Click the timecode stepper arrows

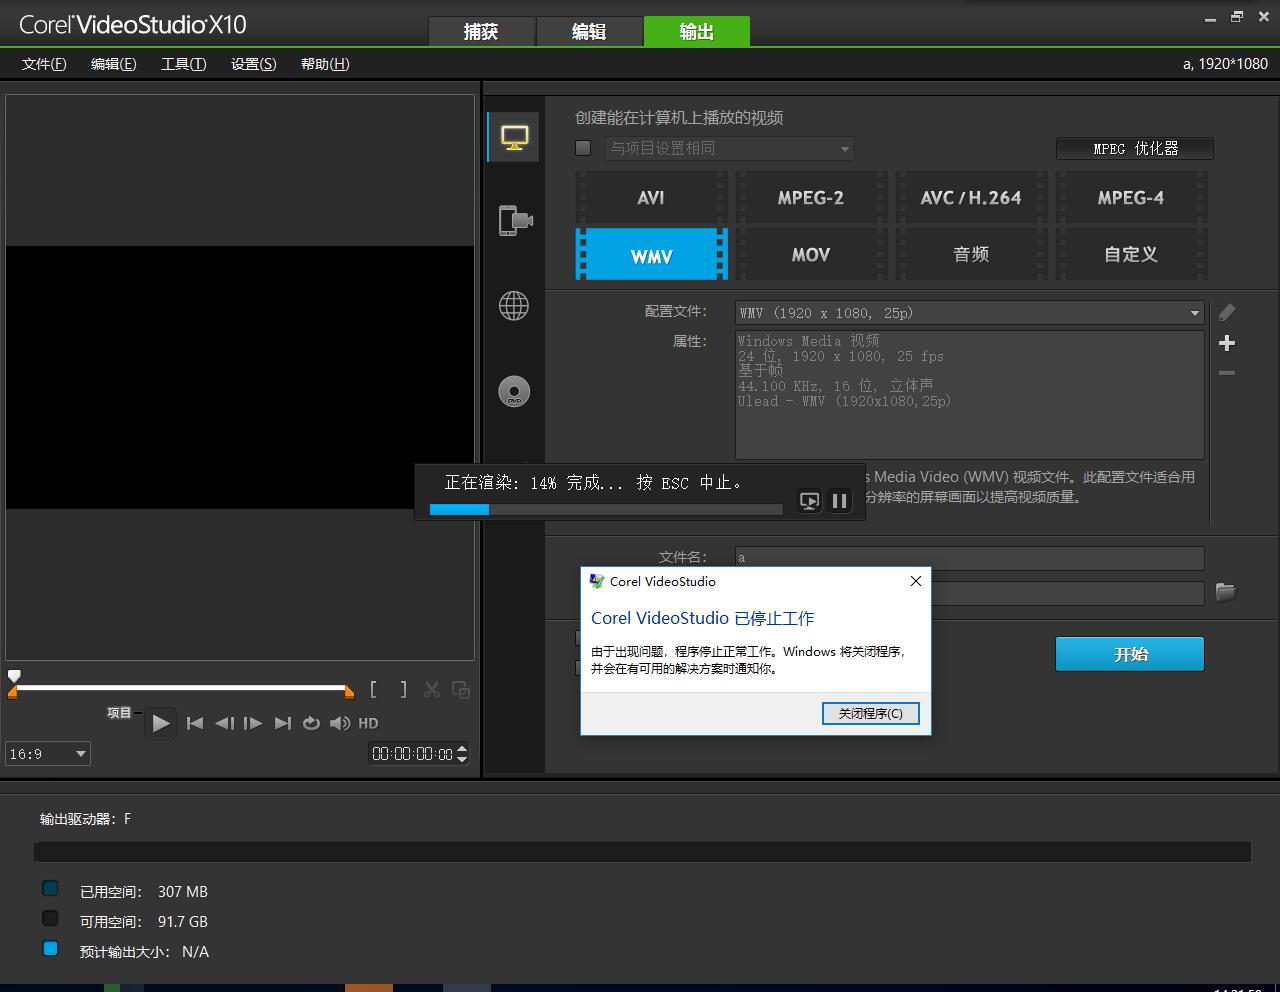coord(462,754)
